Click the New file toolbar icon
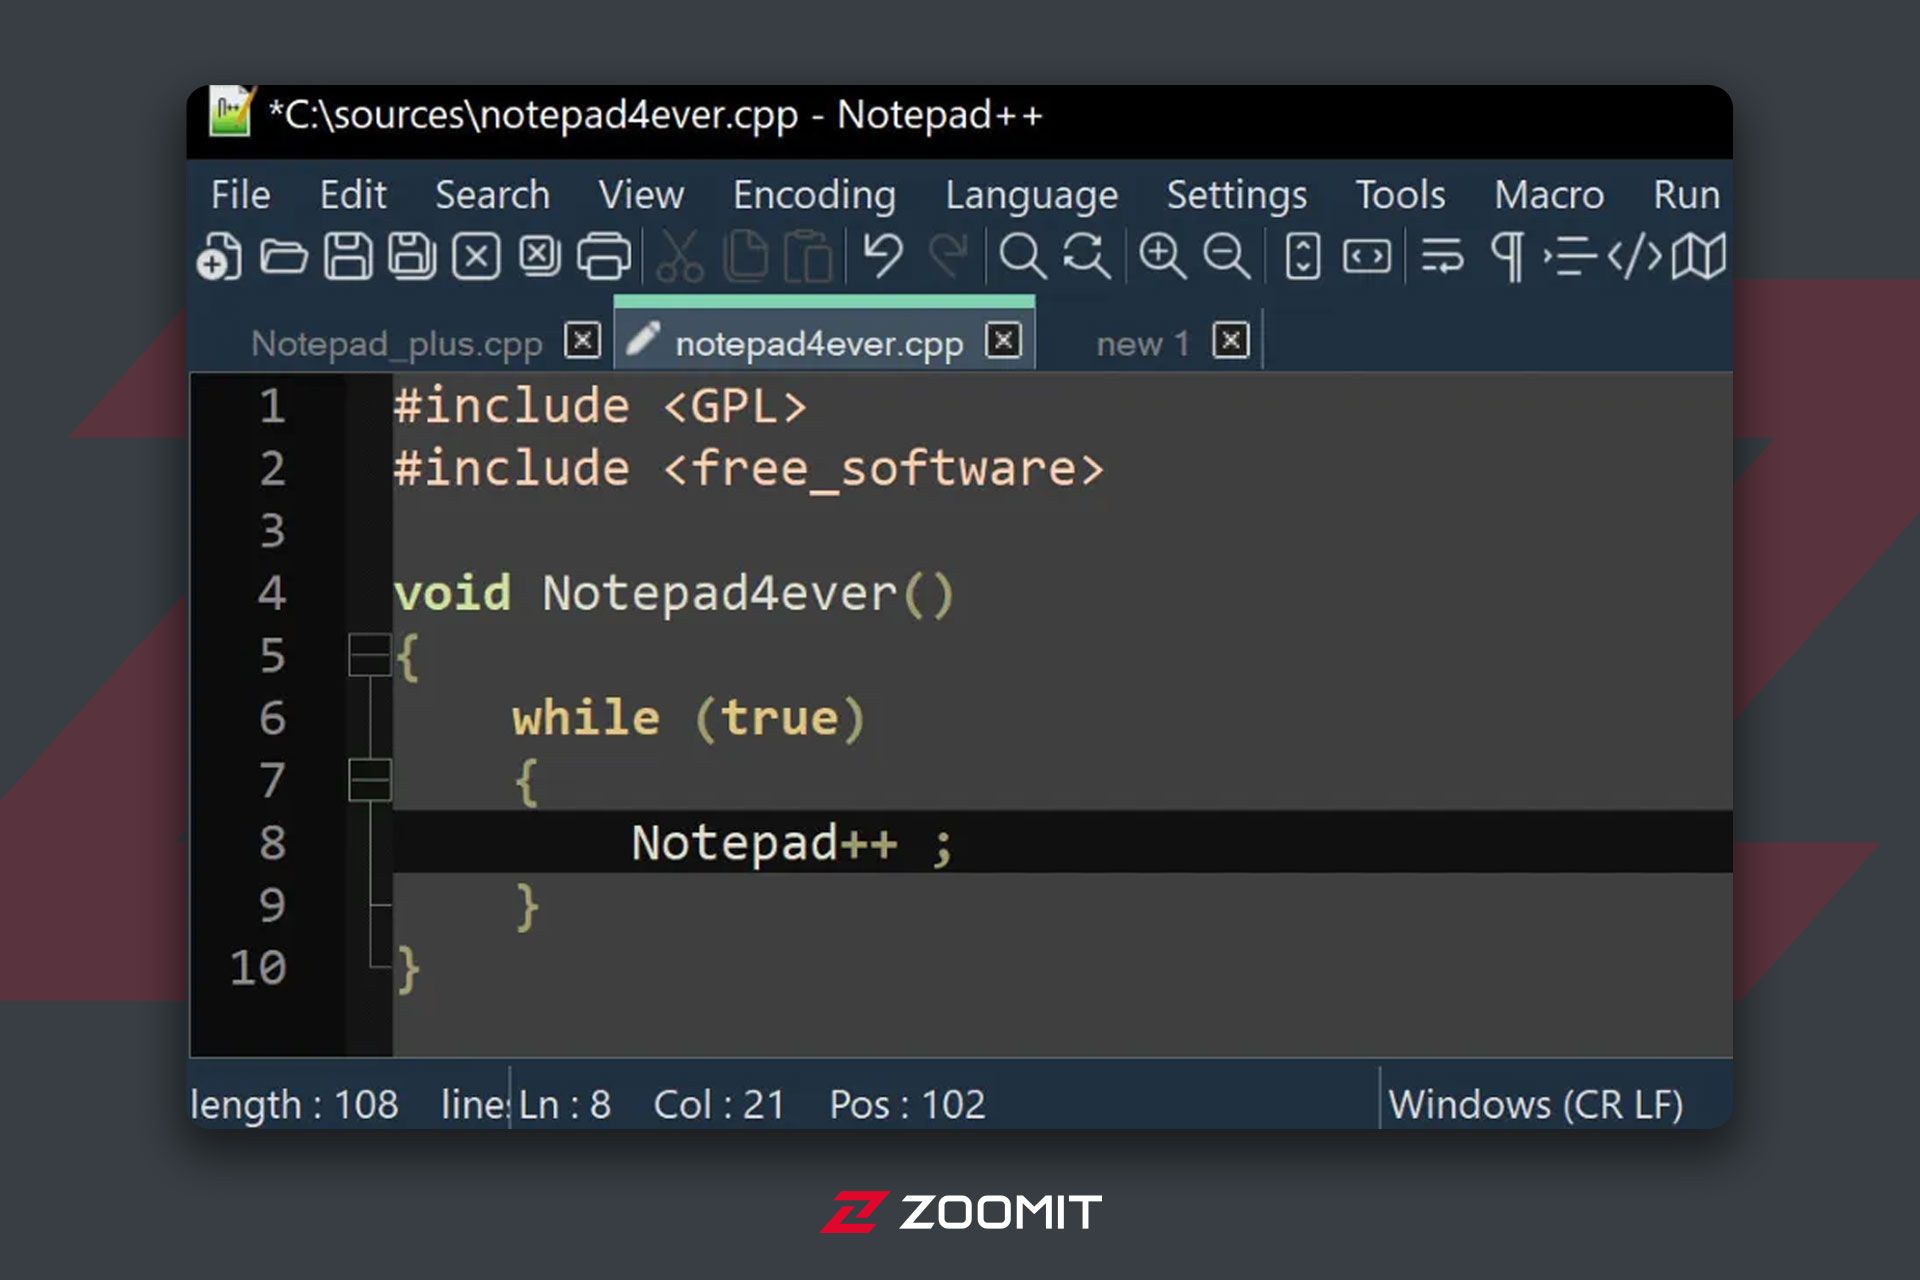 pyautogui.click(x=219, y=256)
